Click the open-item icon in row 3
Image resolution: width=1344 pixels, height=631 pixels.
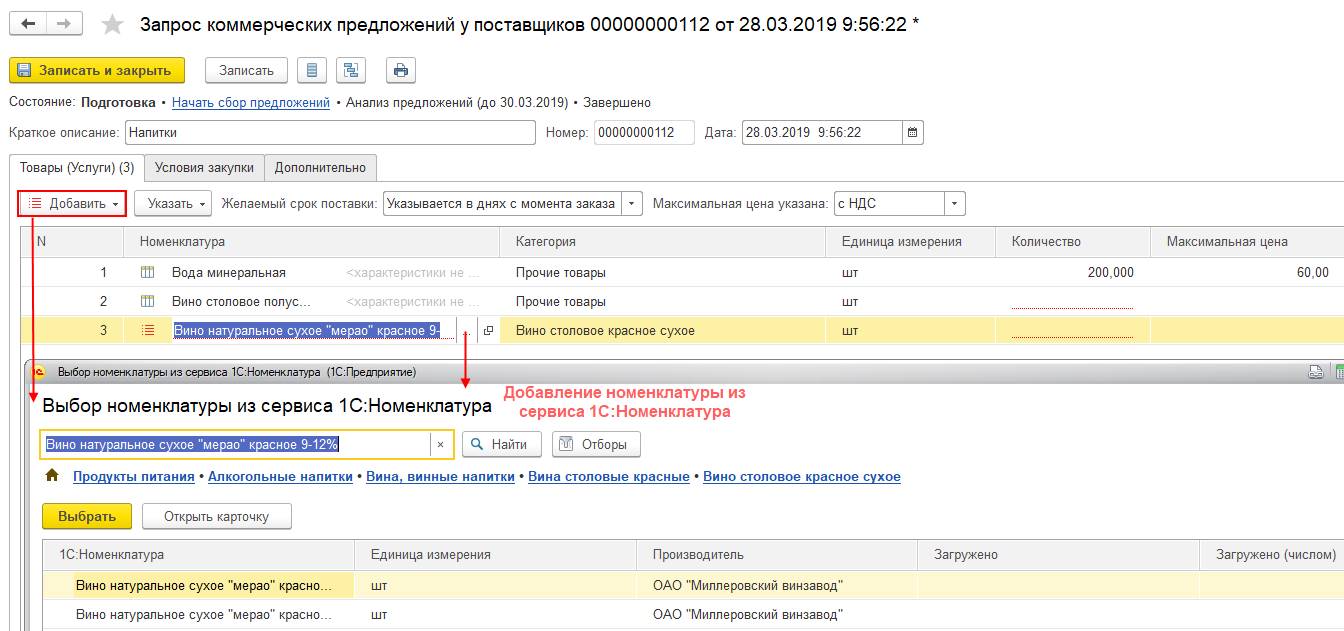(x=488, y=331)
